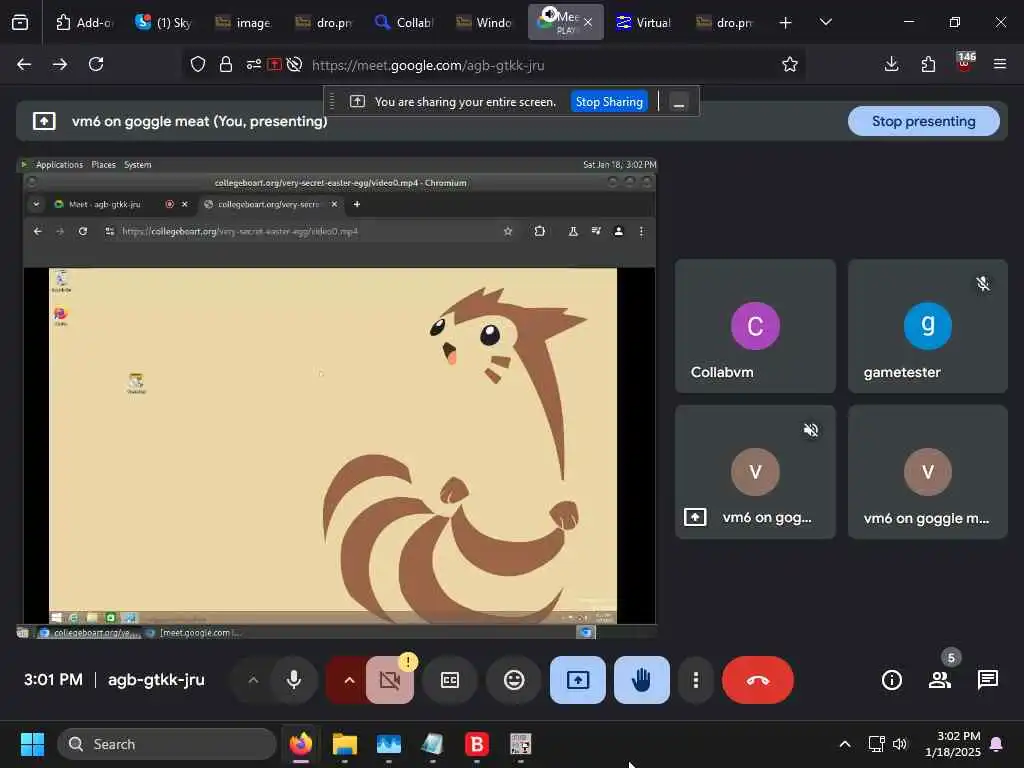Screen dimensions: 1024x768
Task: Switch to the Add-ons tab
Action: tap(84, 22)
